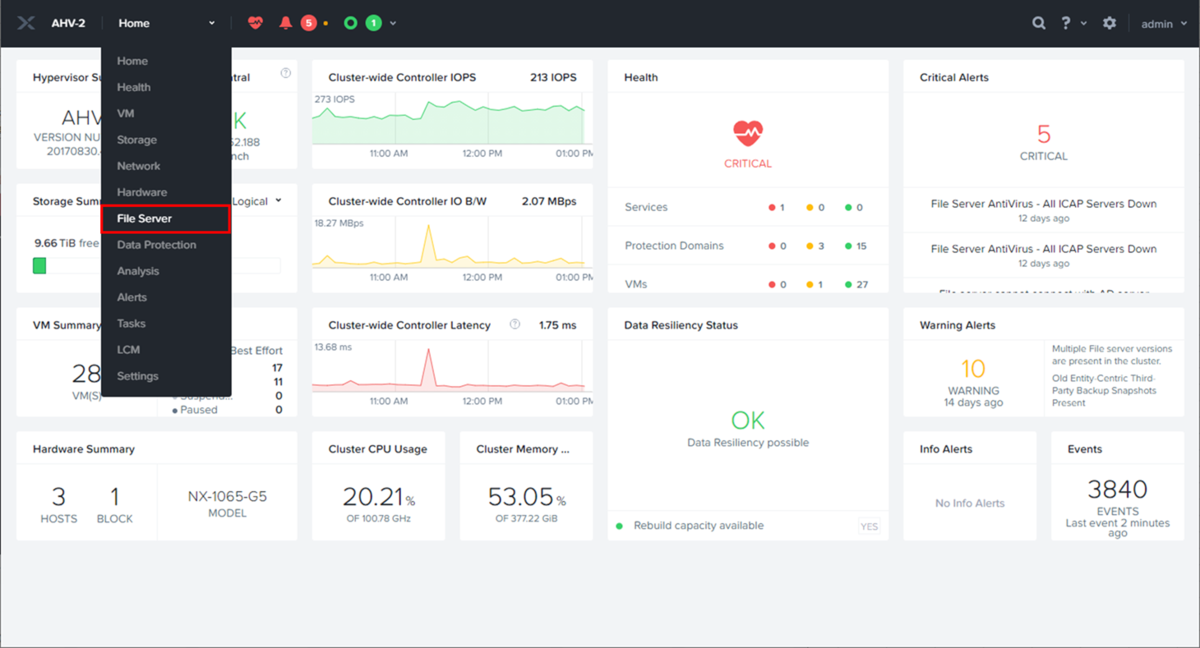Click the Old Entity-Centric Backup Snapshots warning
This screenshot has height=648, width=1200.
pos(1104,391)
